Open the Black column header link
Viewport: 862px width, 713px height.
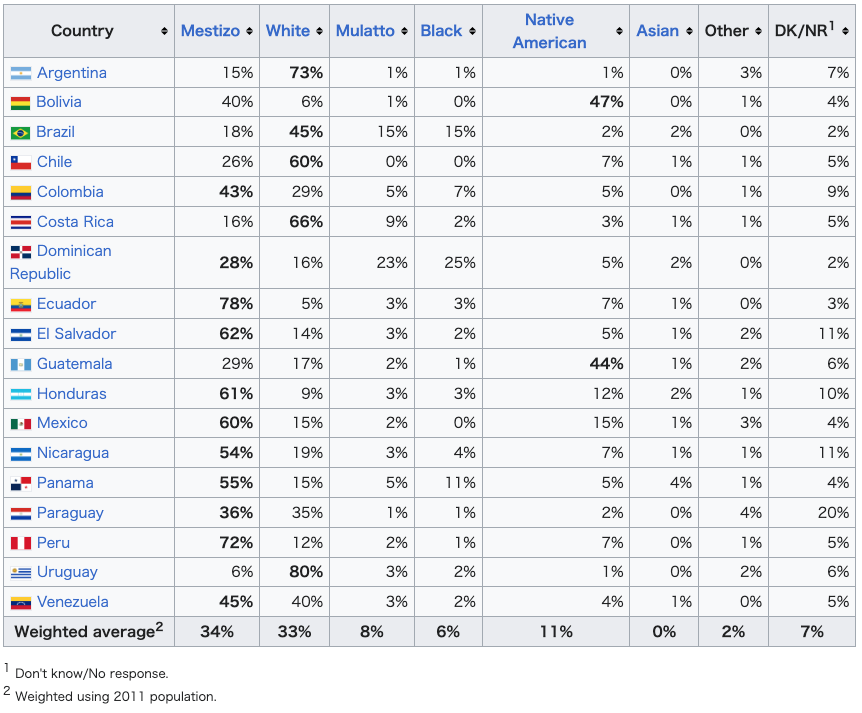click(x=441, y=31)
